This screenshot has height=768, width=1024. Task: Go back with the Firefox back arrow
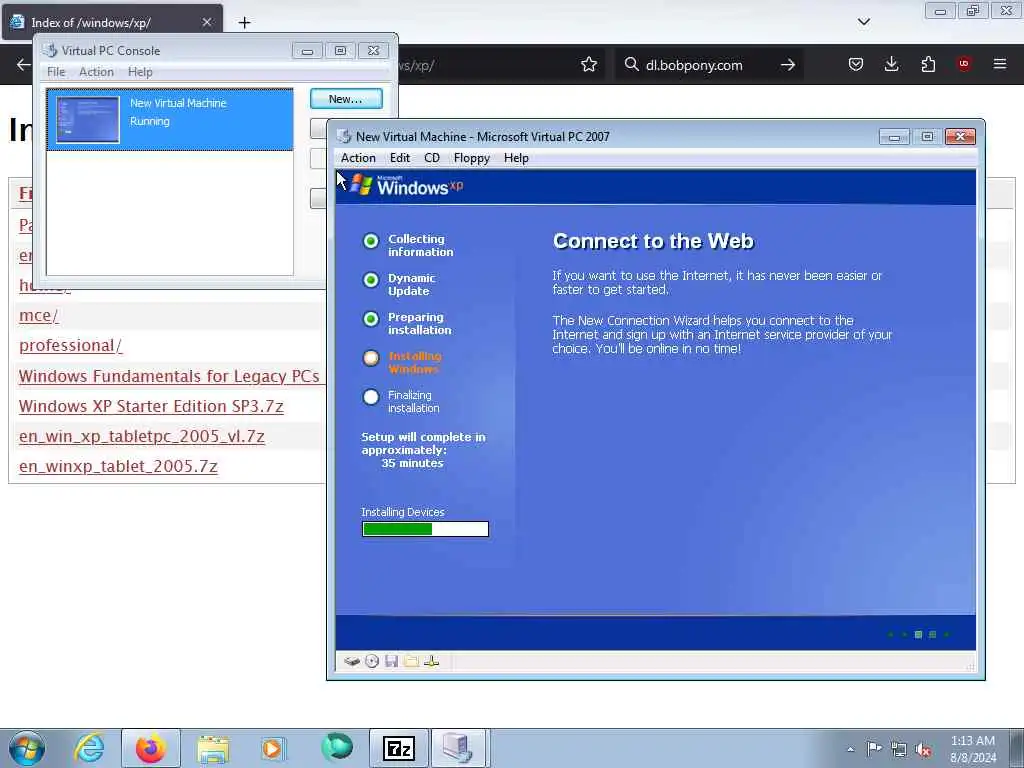point(24,64)
